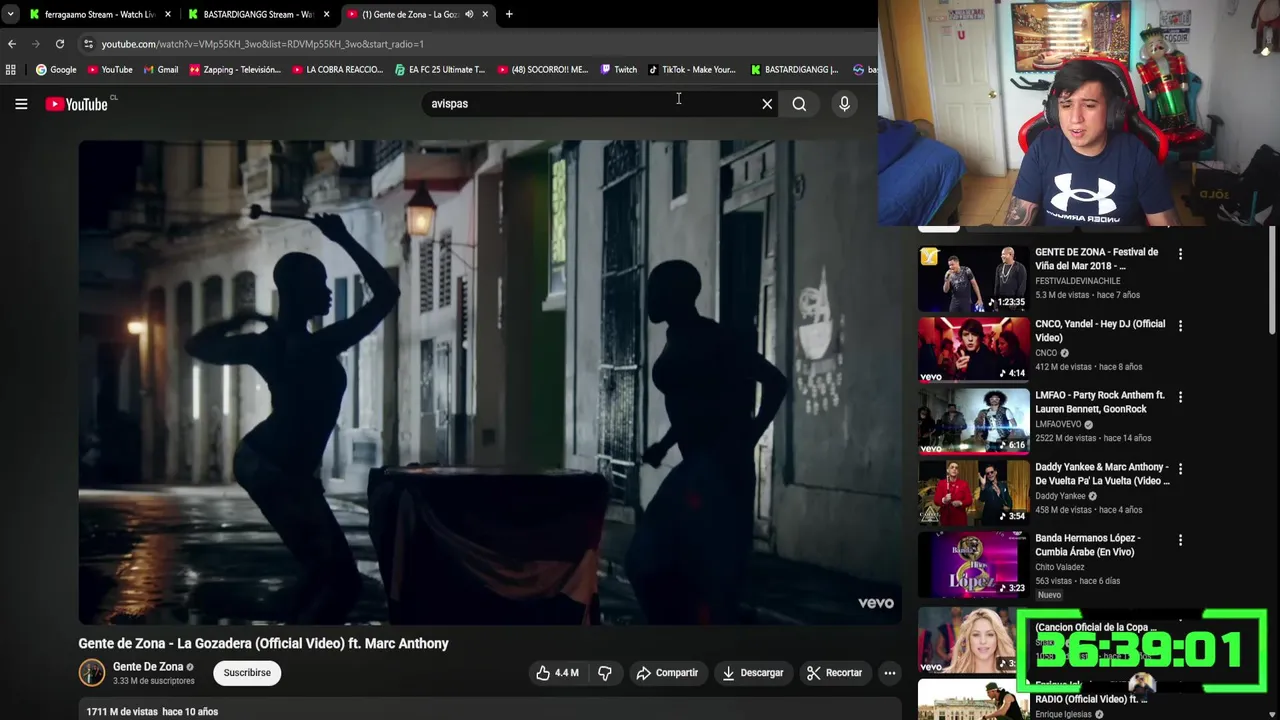Open a new browser tab
Viewport: 1280px width, 720px height.
pyautogui.click(x=509, y=14)
